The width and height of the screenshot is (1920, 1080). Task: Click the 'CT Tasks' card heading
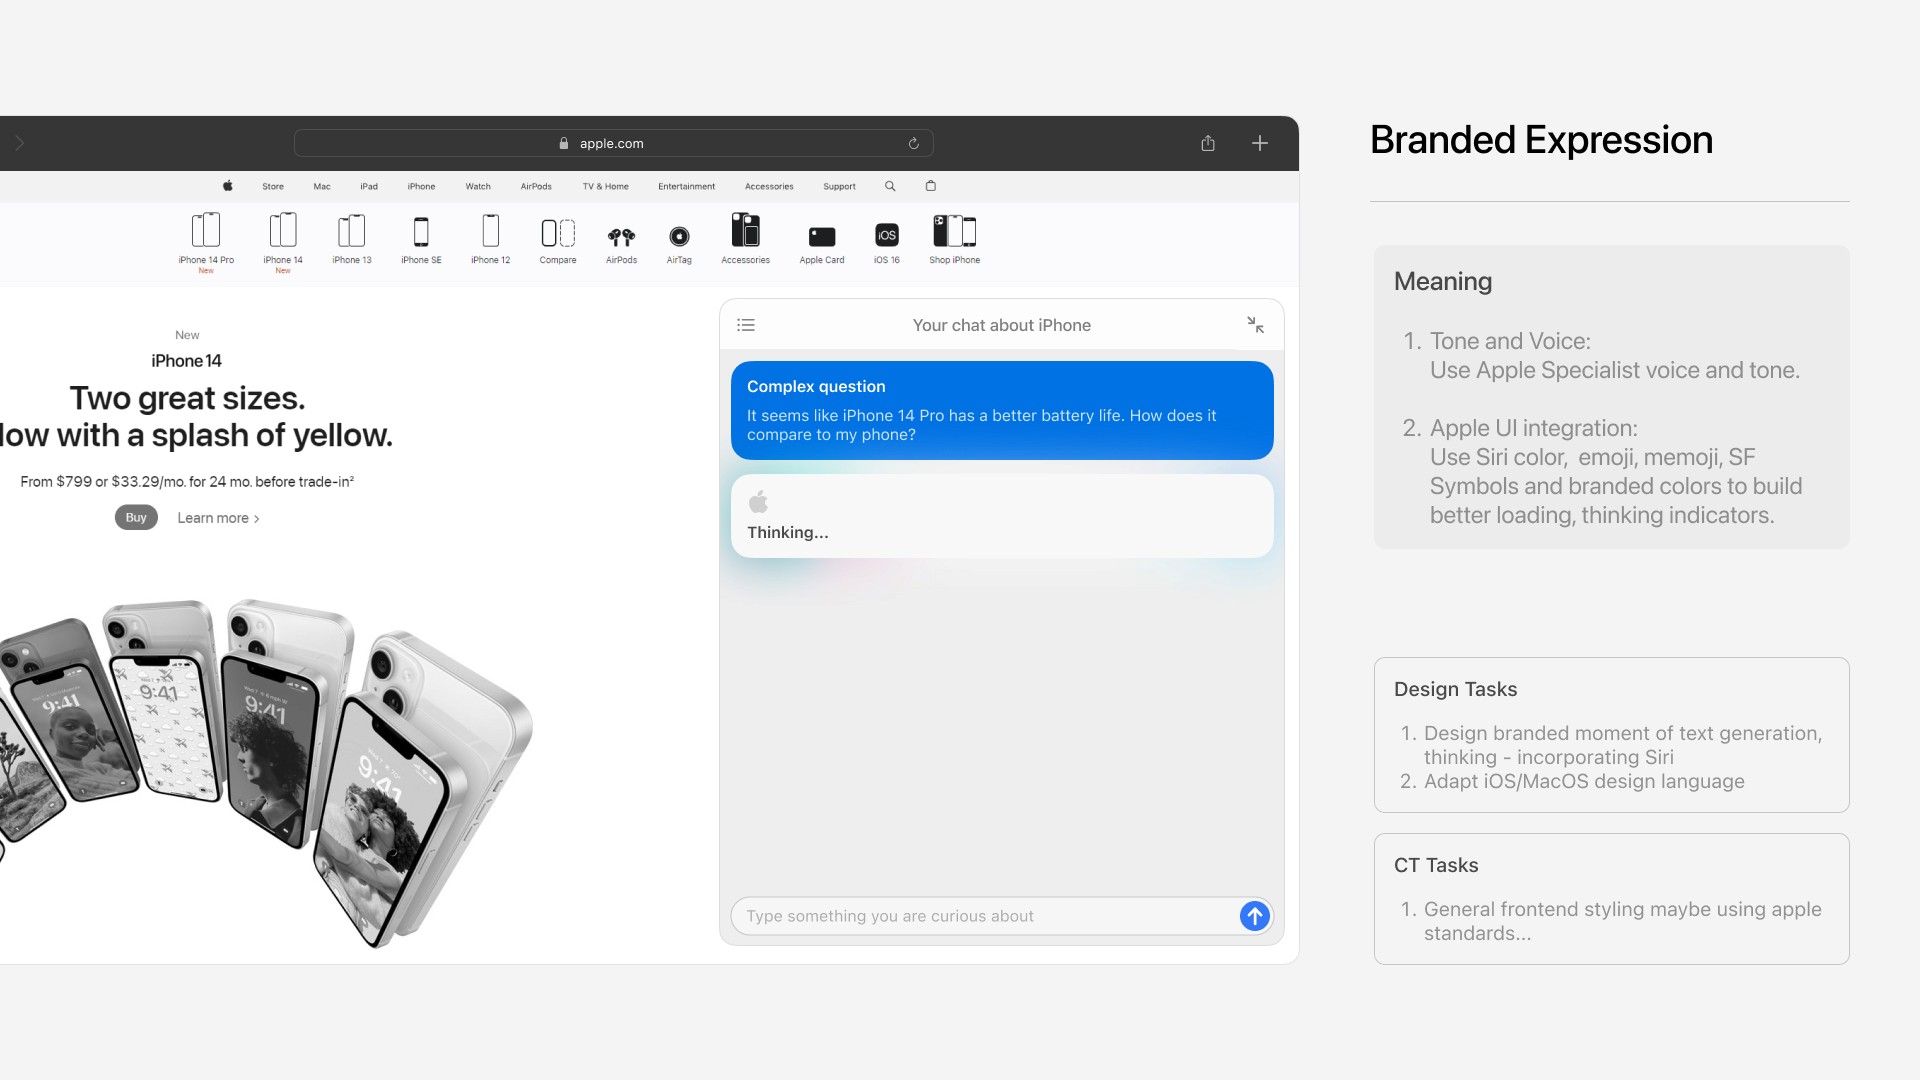(x=1436, y=865)
